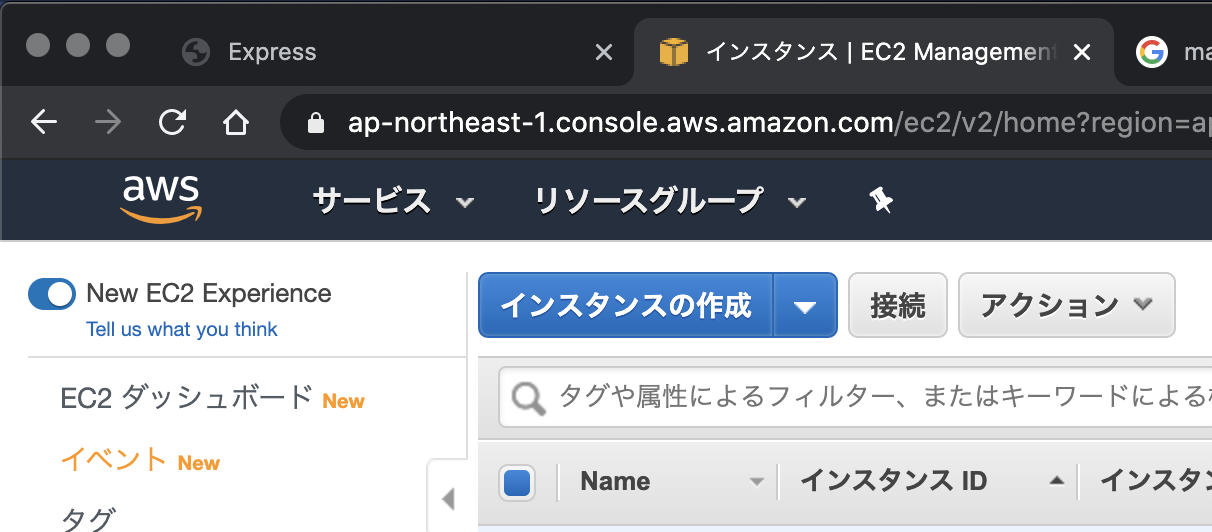The width and height of the screenshot is (1212, 532).
Task: Click the browser forward arrow
Action: coord(107,122)
